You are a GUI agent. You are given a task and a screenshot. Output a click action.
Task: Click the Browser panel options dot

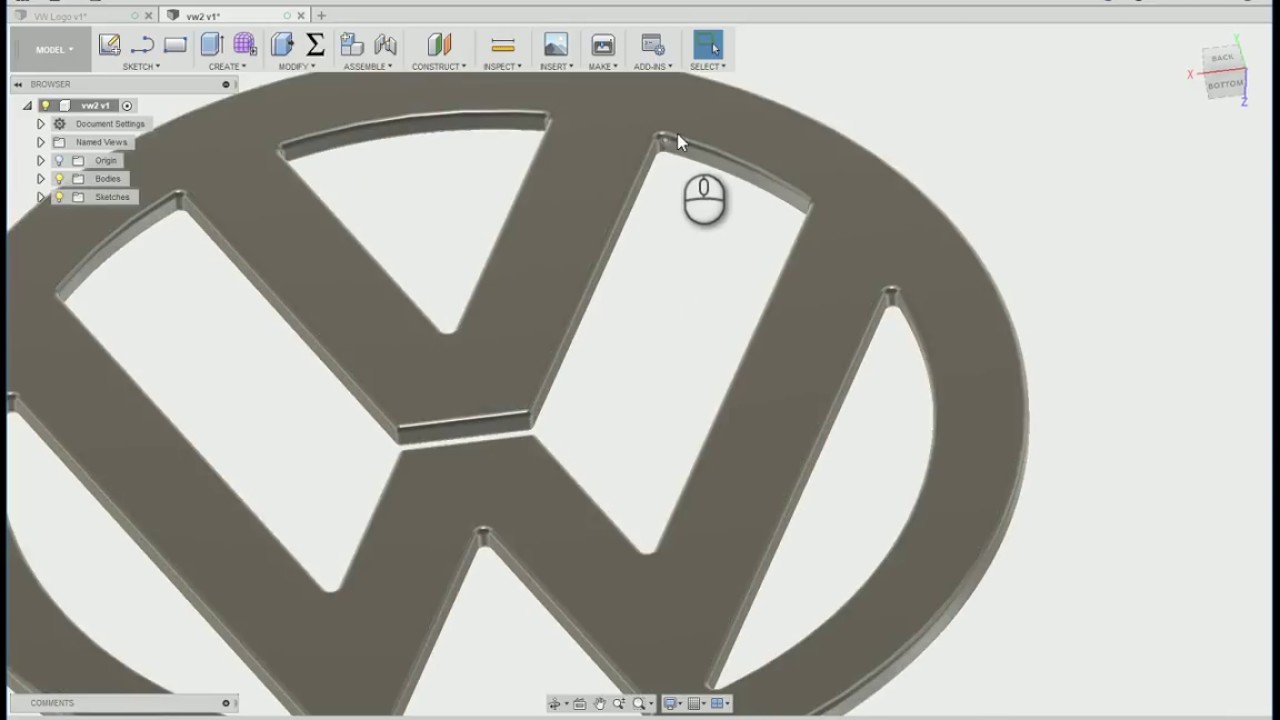pos(226,85)
